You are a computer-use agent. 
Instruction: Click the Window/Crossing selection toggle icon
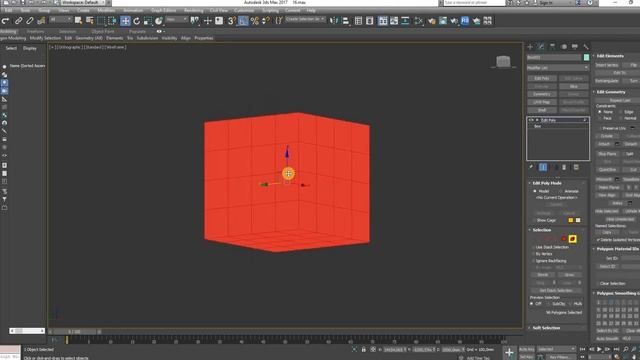[x=112, y=20]
